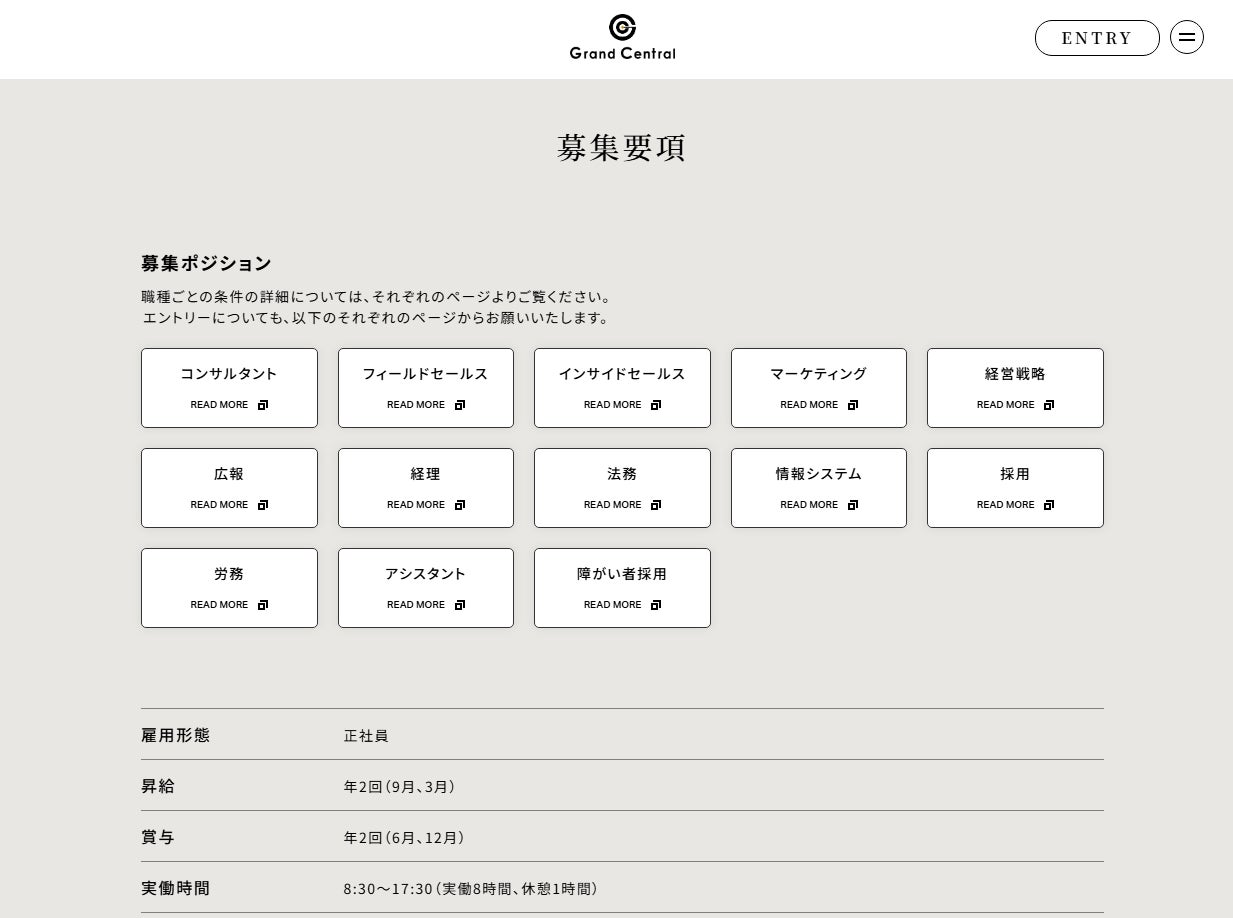The width and height of the screenshot is (1233, 918).
Task: Click the 正社員 value text
Action: pyautogui.click(x=366, y=736)
